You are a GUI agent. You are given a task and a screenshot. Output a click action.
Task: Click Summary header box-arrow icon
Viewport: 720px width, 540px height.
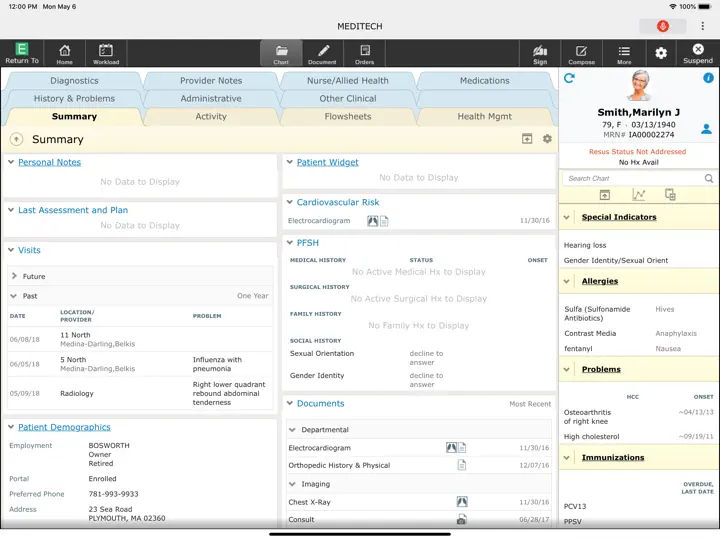point(527,139)
